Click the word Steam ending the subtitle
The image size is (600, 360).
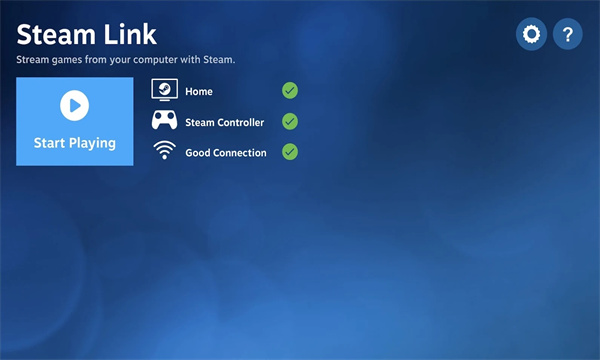tap(219, 60)
